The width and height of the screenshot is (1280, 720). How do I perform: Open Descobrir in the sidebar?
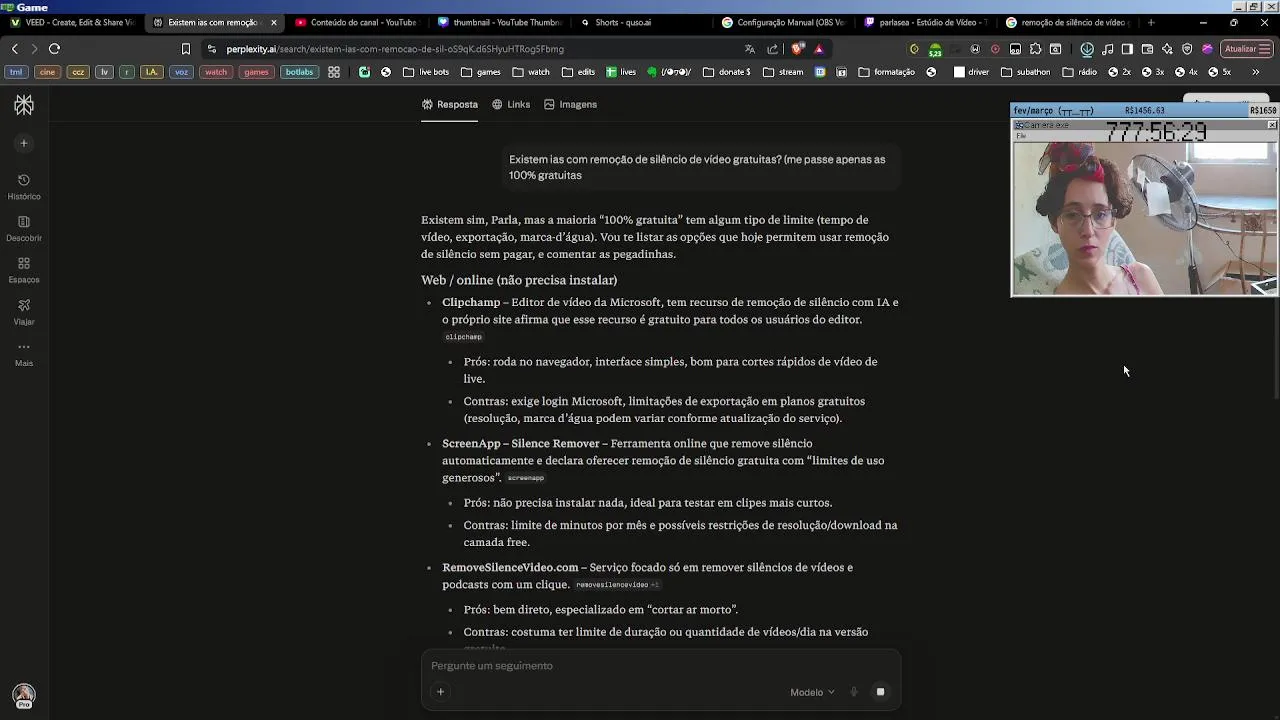pyautogui.click(x=24, y=228)
